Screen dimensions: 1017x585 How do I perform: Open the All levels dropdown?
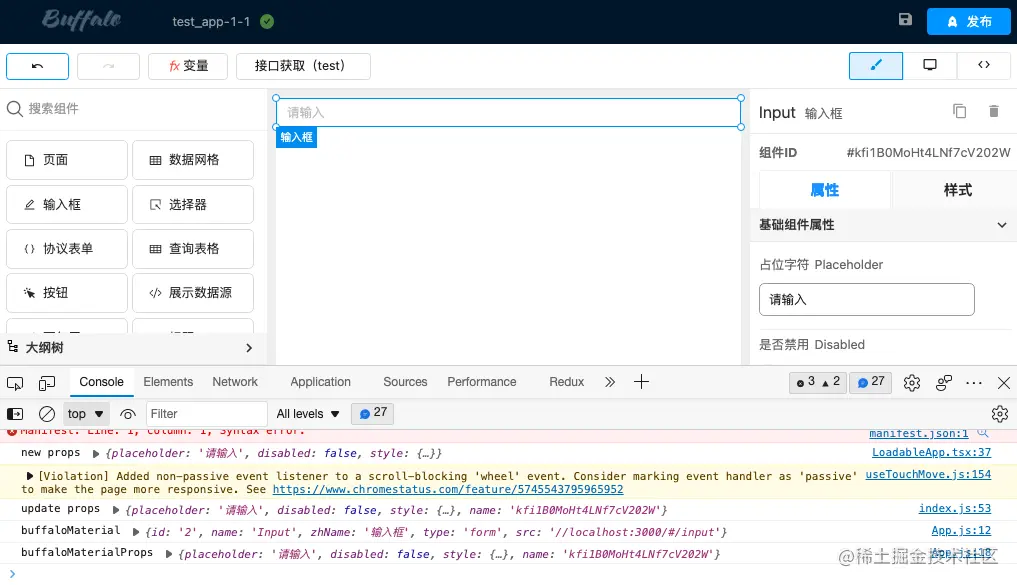(308, 414)
